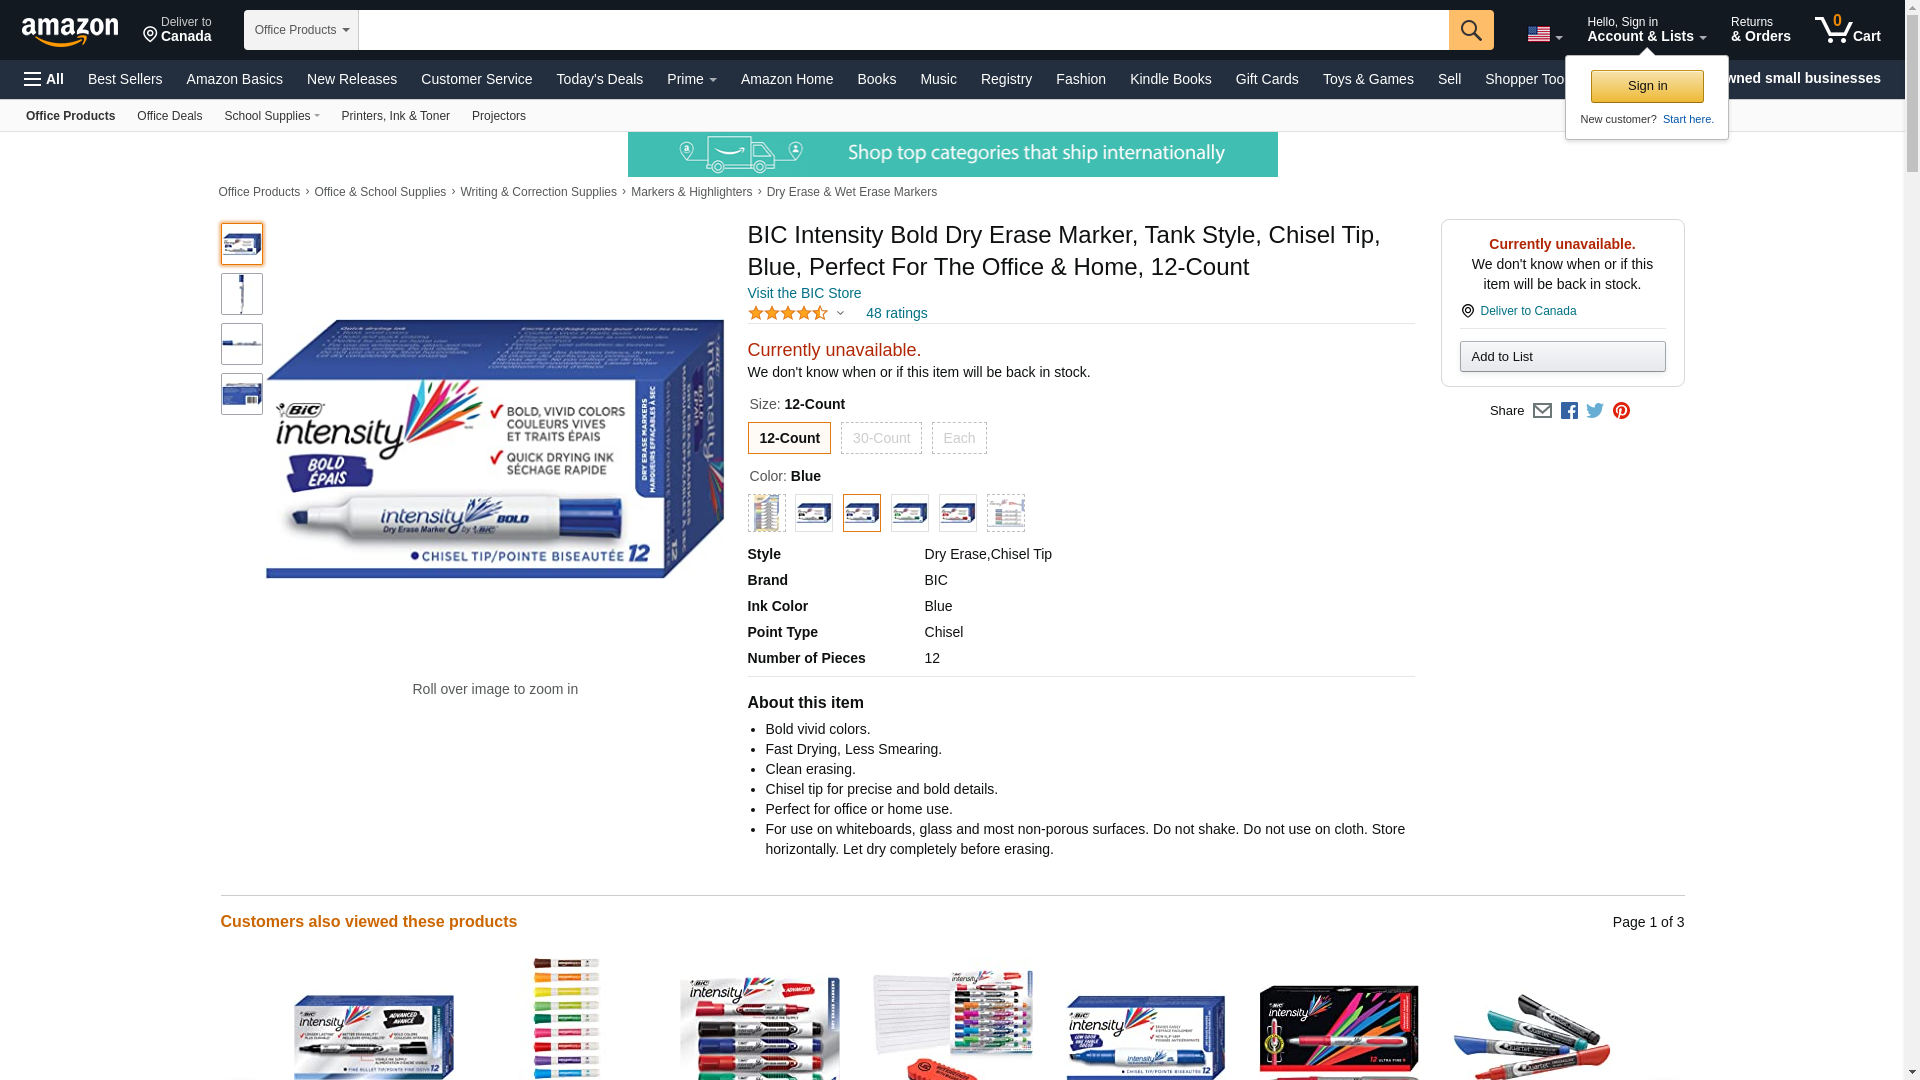Click the magnifying glass search button
Screen dimensions: 1920x1080
coord(1471,30)
